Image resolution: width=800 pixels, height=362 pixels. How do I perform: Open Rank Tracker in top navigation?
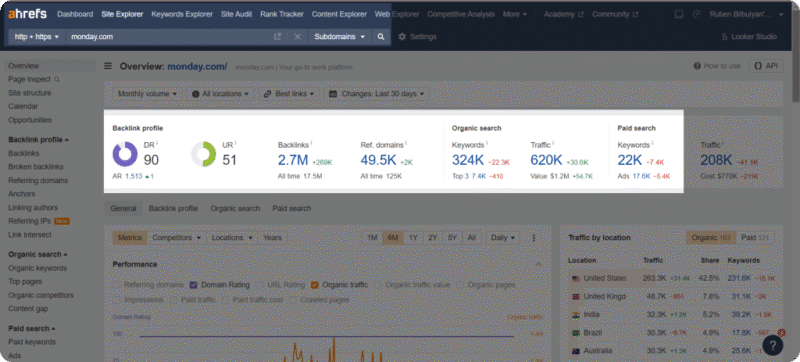coord(282,14)
